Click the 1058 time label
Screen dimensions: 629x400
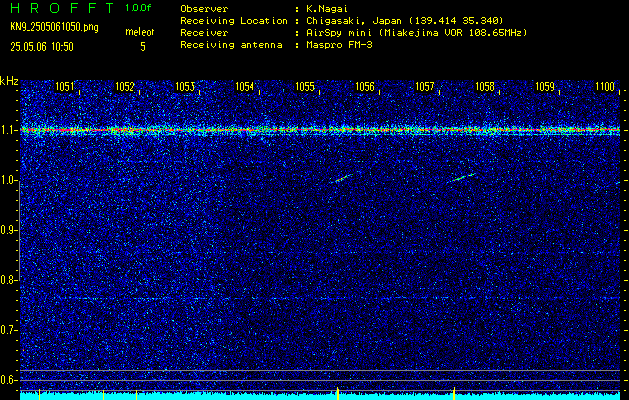point(485,87)
